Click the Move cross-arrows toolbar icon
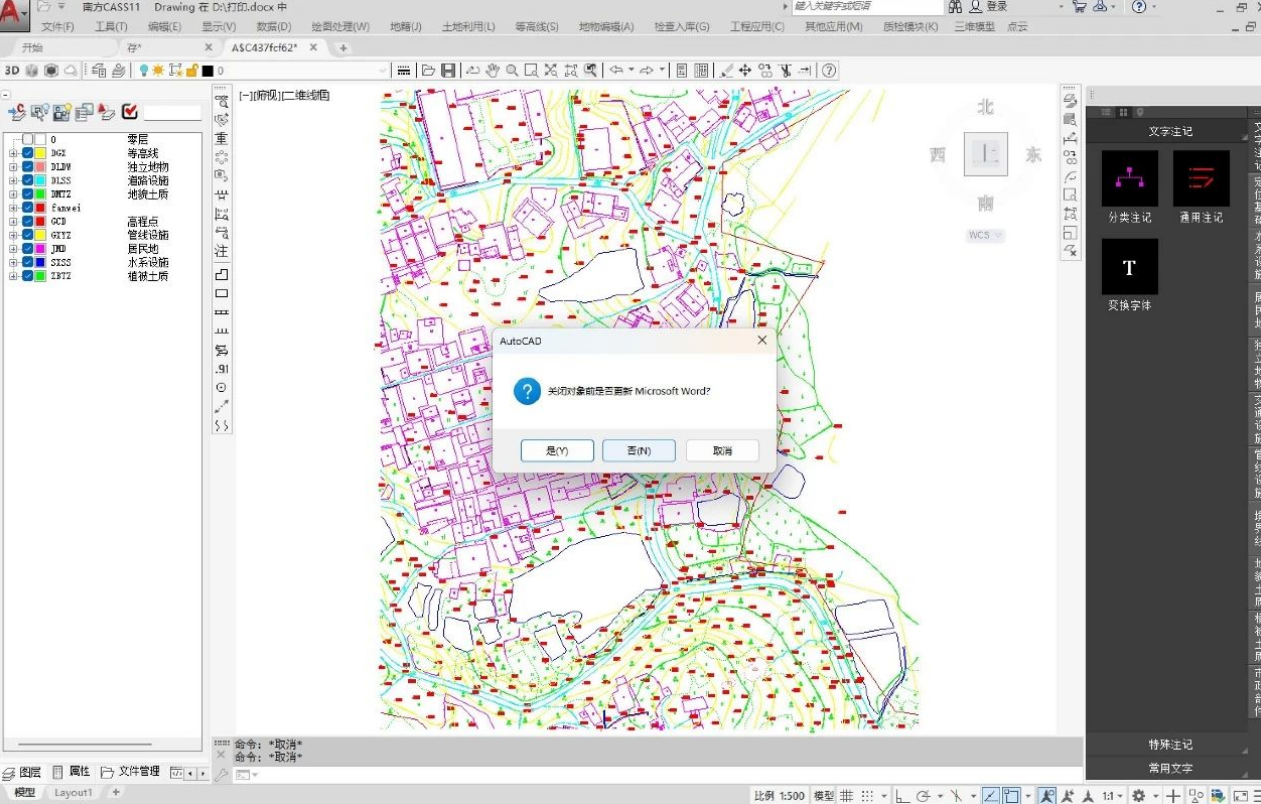 745,70
